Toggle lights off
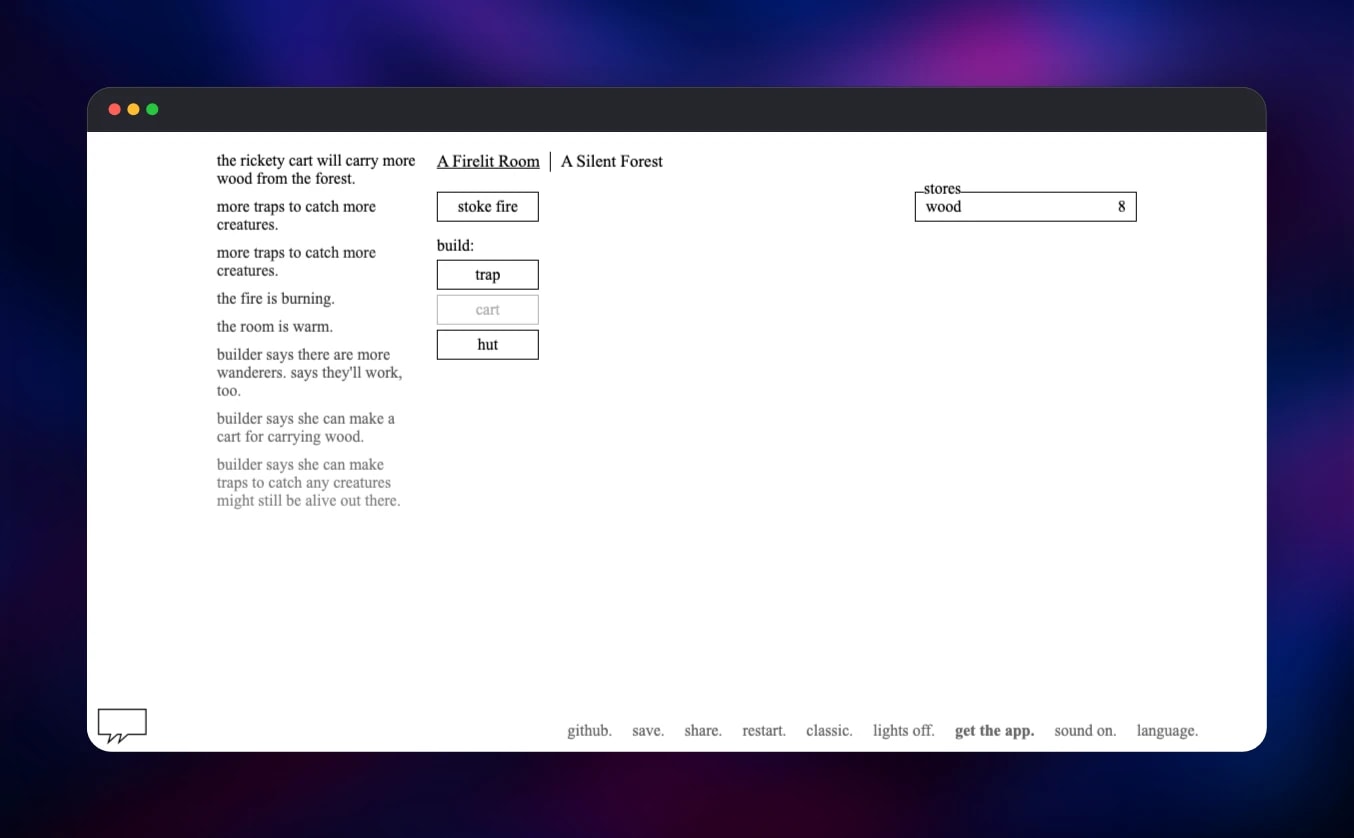Image resolution: width=1354 pixels, height=838 pixels. tap(904, 731)
